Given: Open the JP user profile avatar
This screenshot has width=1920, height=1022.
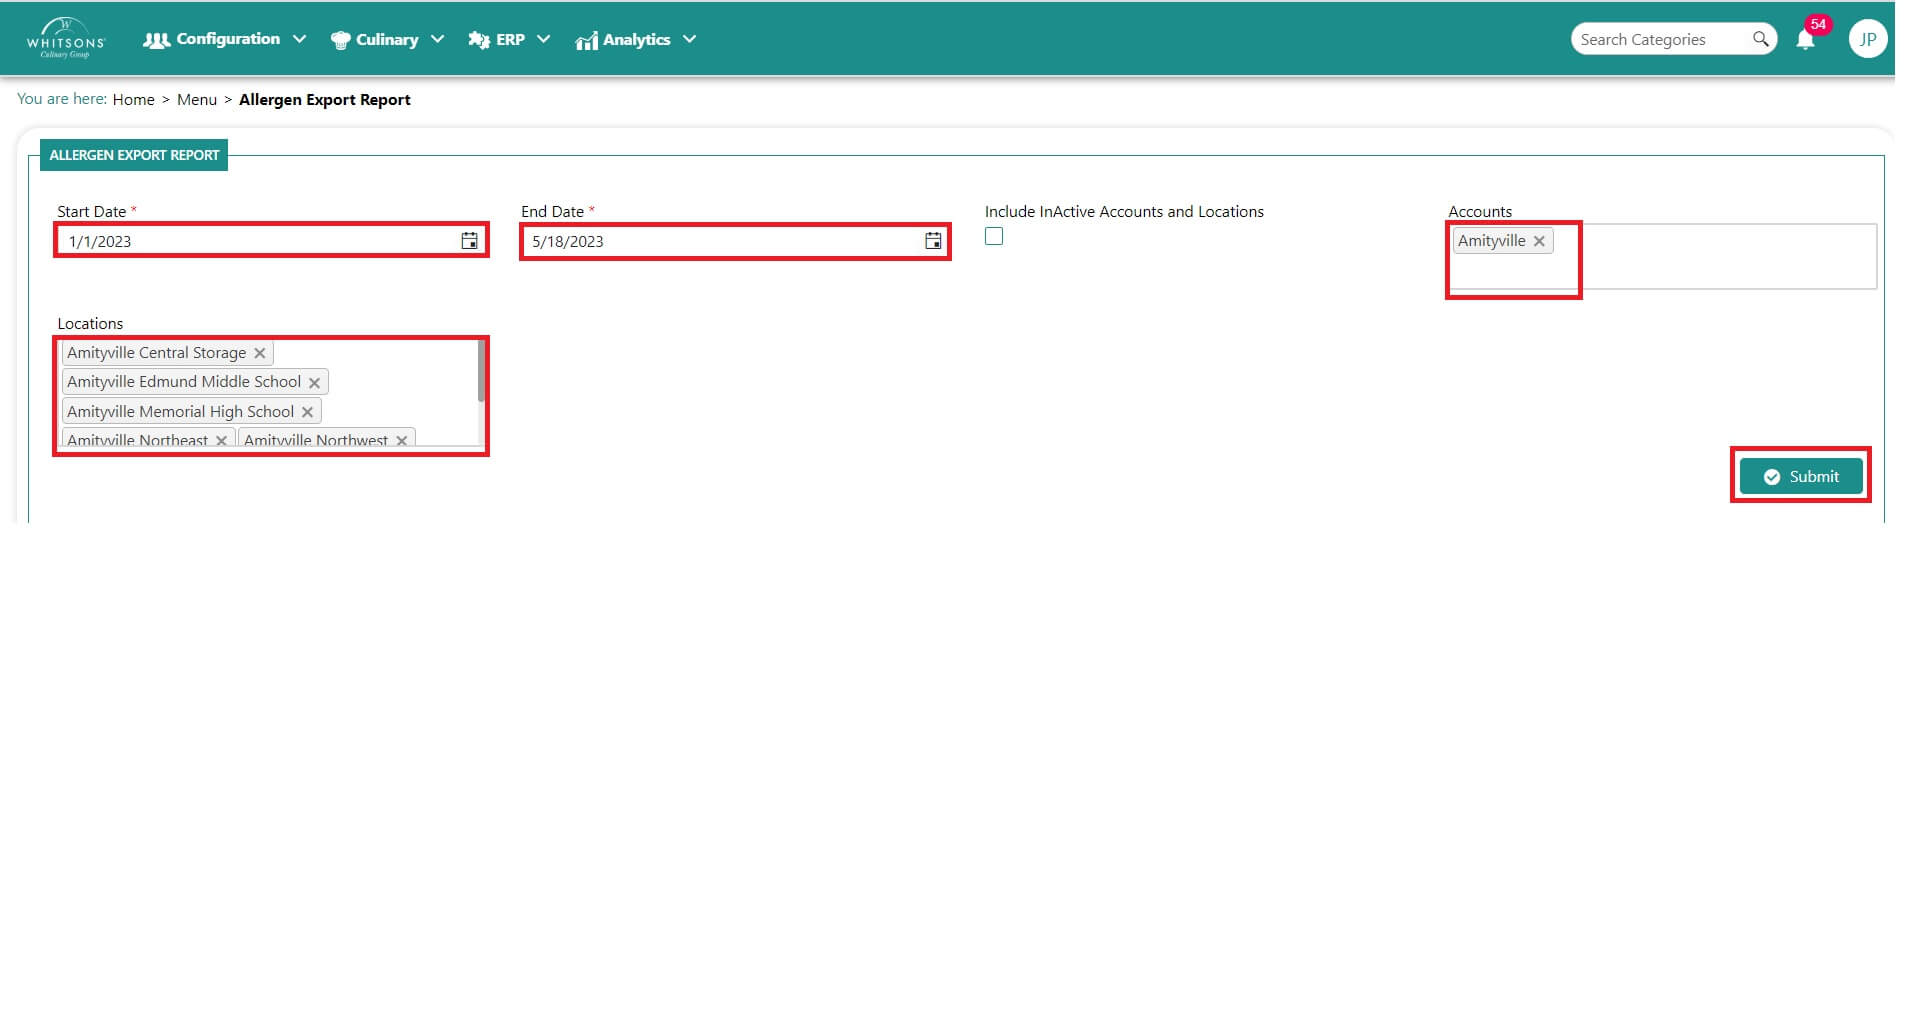Looking at the screenshot, I should click(1866, 39).
